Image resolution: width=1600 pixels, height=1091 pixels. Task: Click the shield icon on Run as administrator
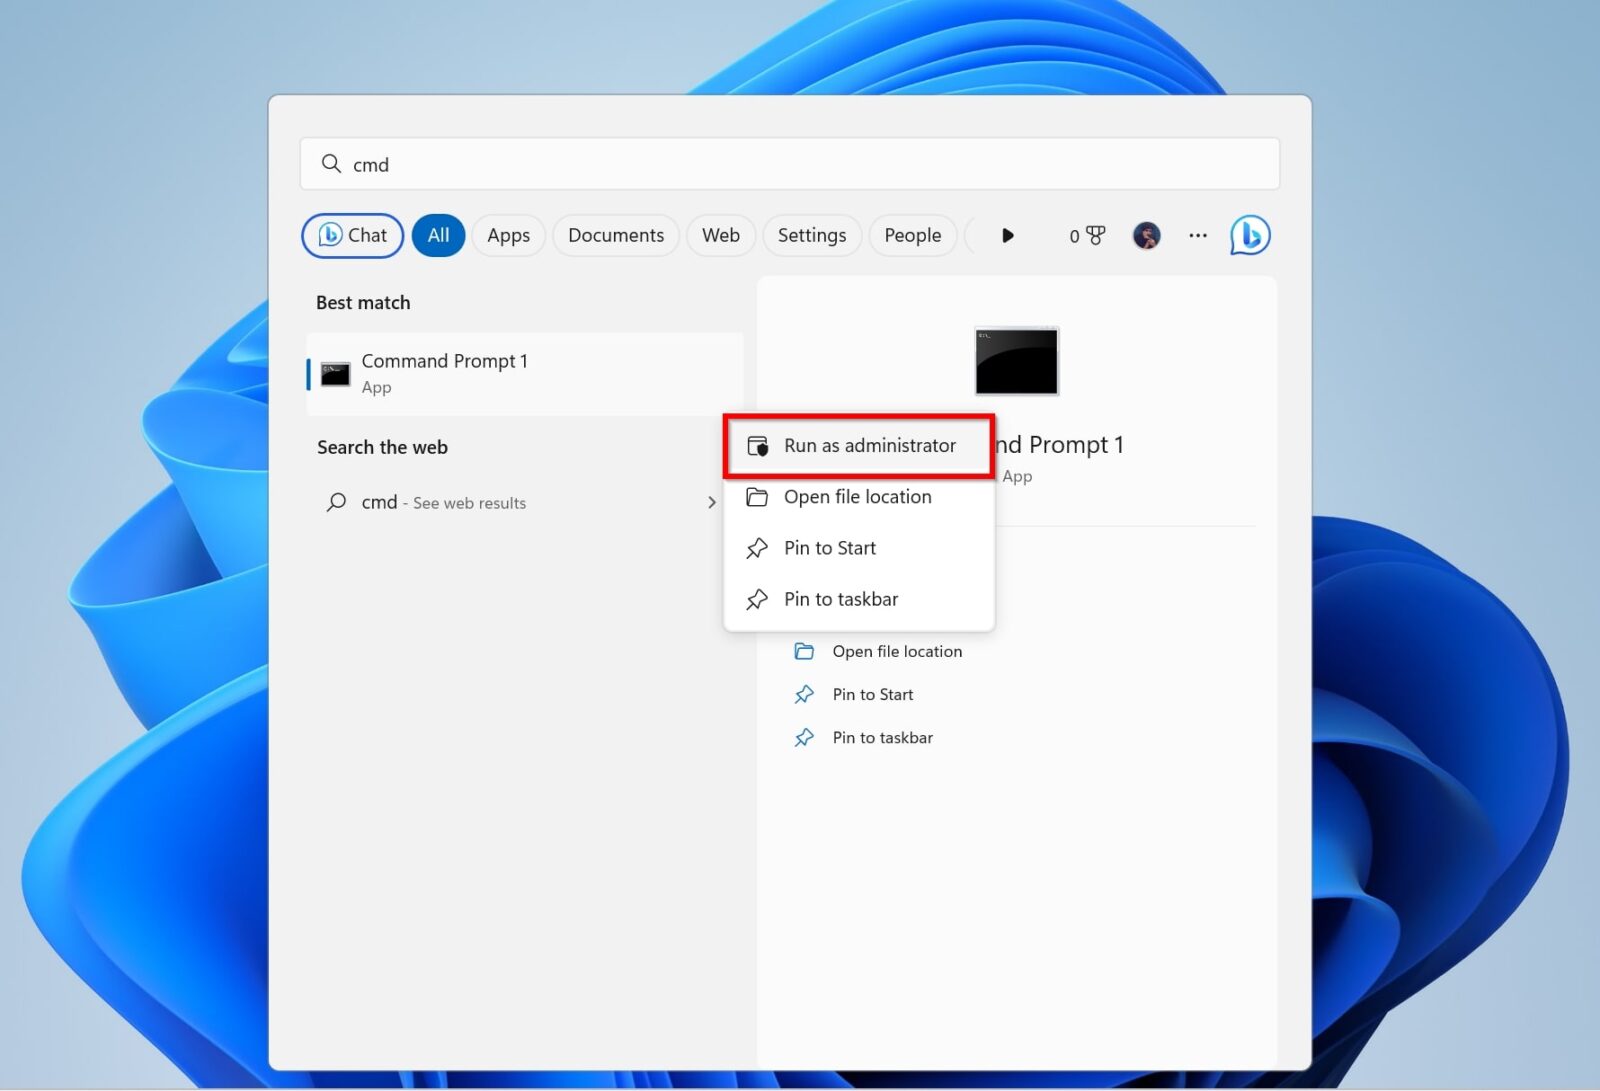(x=758, y=446)
